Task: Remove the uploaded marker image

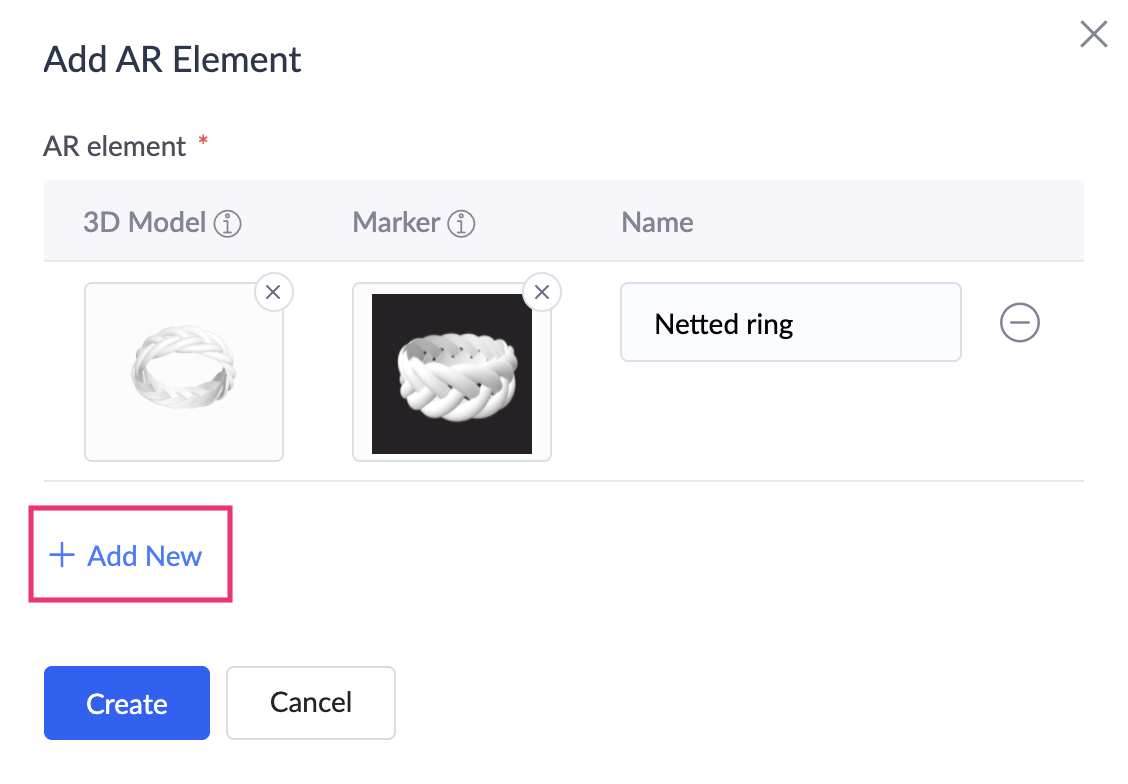Action: coord(542,292)
